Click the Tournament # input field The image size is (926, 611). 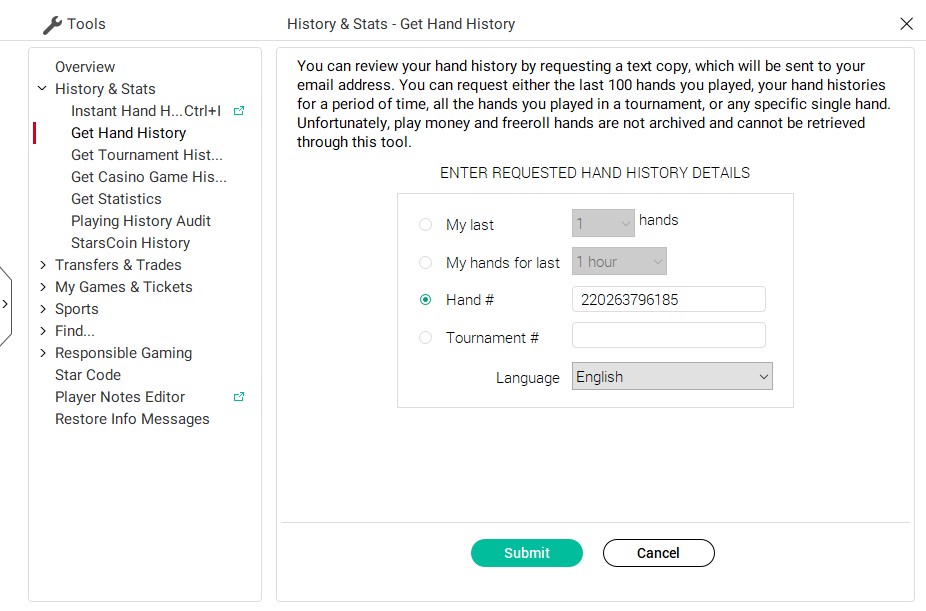[x=669, y=335]
